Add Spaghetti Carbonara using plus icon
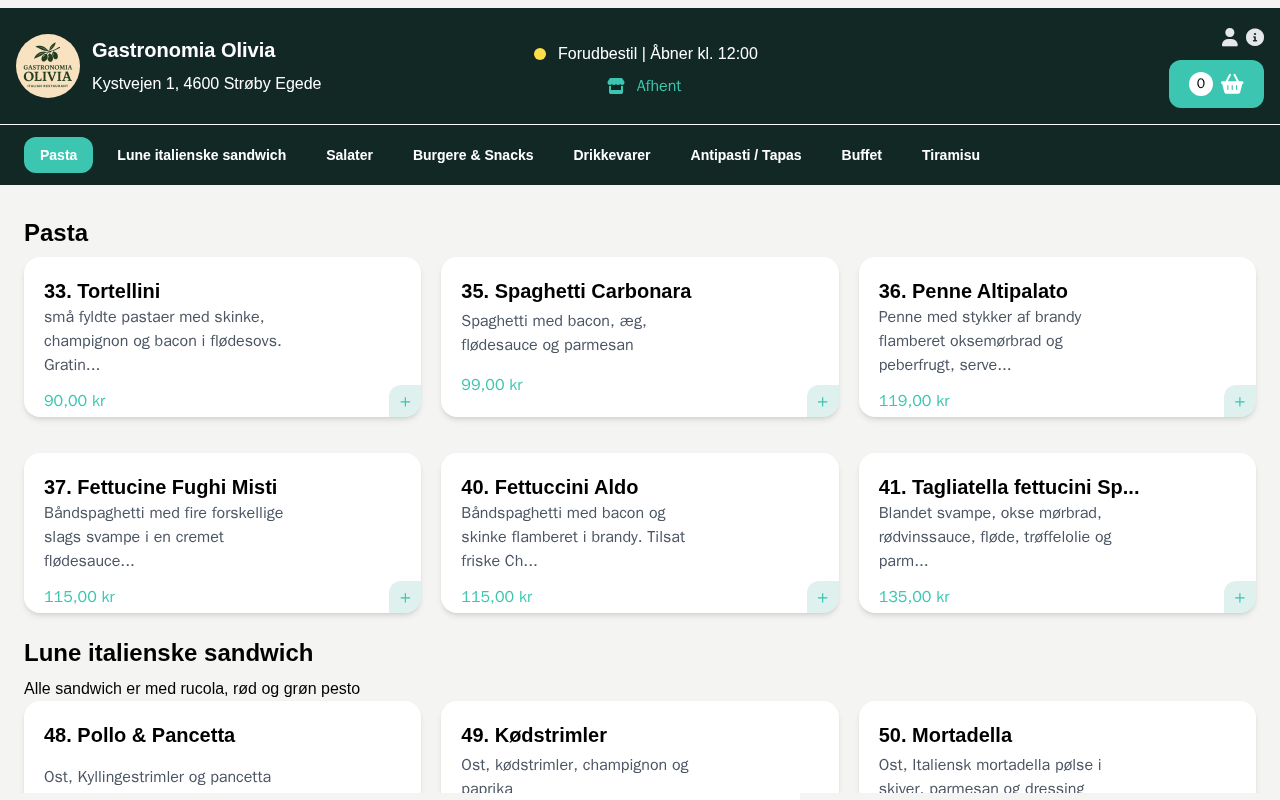This screenshot has width=1280, height=800. pyautogui.click(x=822, y=401)
